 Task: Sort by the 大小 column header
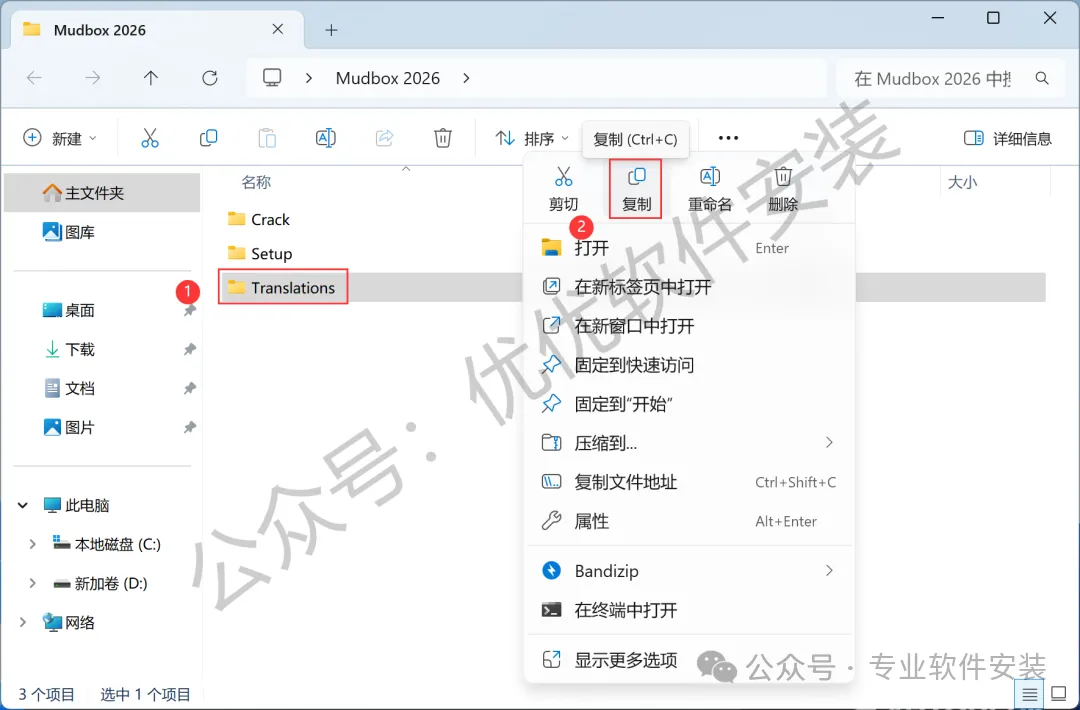[962, 182]
